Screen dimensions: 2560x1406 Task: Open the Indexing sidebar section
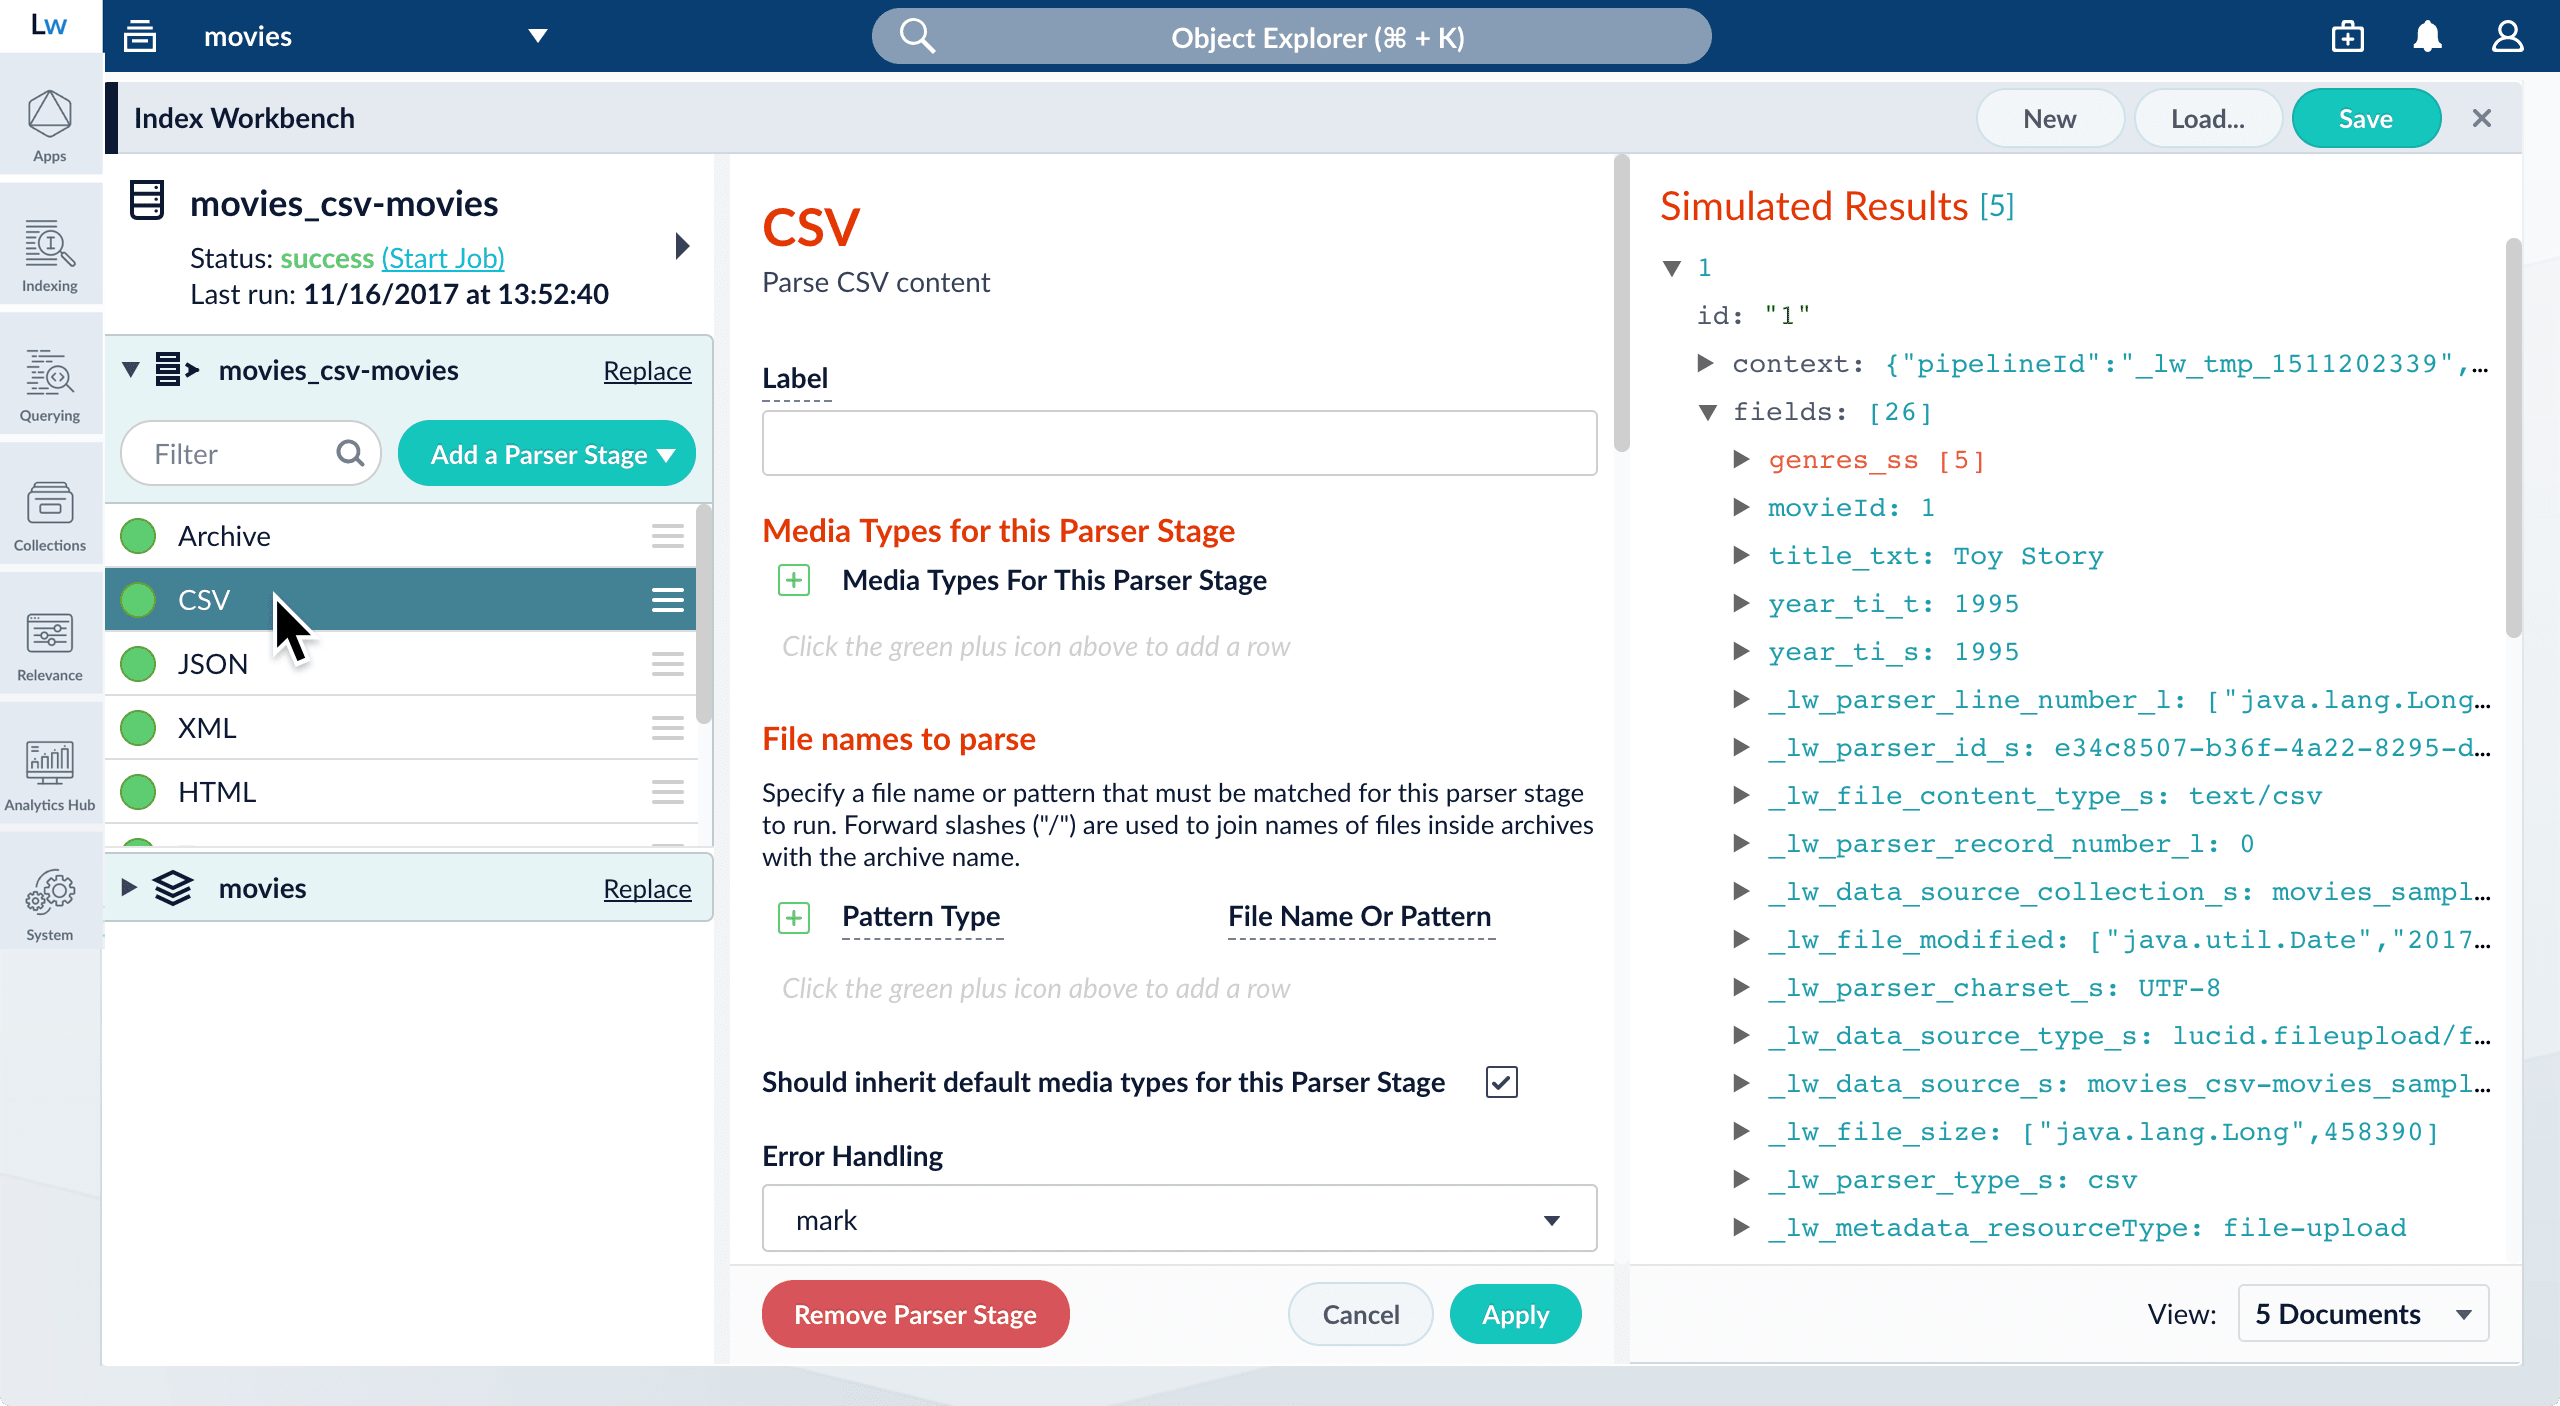(x=50, y=256)
